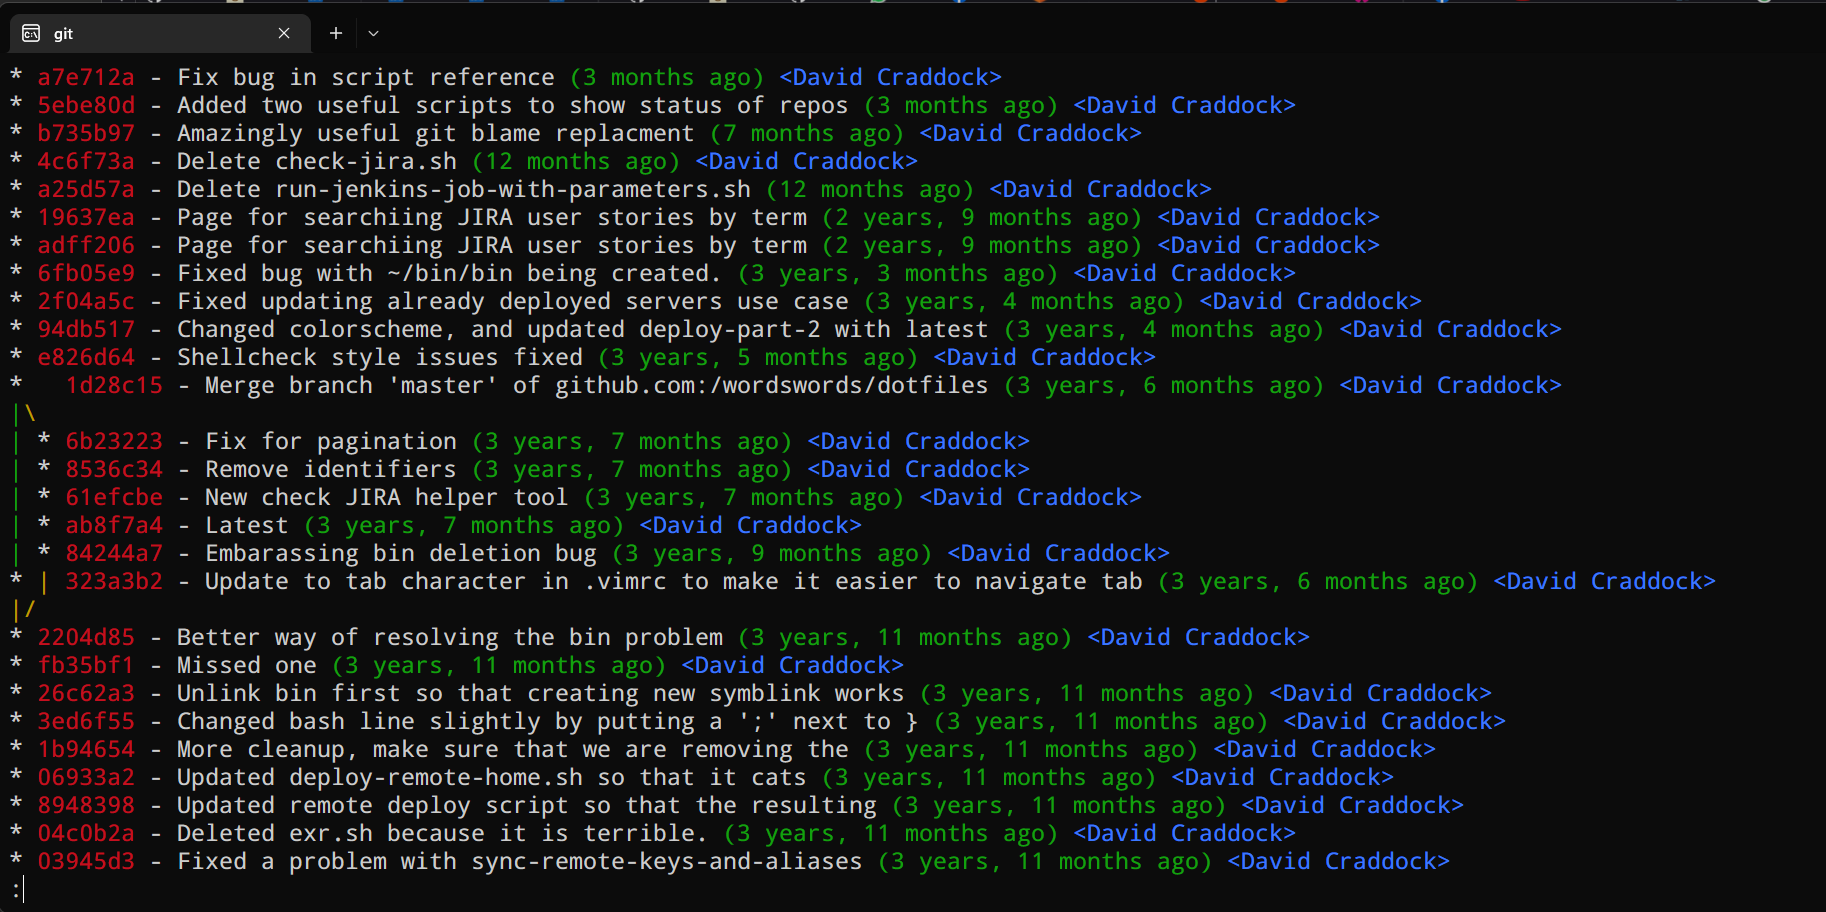Click 'New check JIRA helper tool' message
Image resolution: width=1826 pixels, height=912 pixels.
387,497
